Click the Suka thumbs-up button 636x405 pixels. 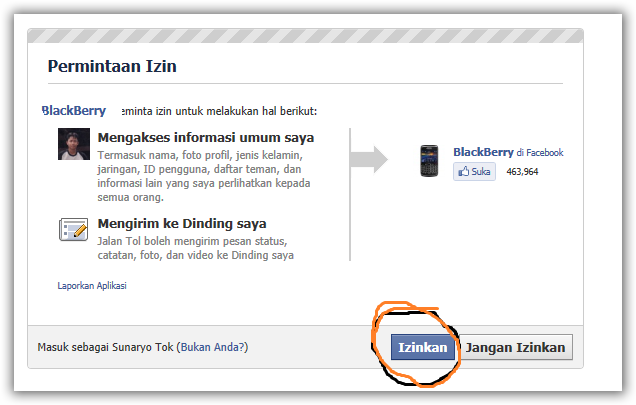pos(474,172)
